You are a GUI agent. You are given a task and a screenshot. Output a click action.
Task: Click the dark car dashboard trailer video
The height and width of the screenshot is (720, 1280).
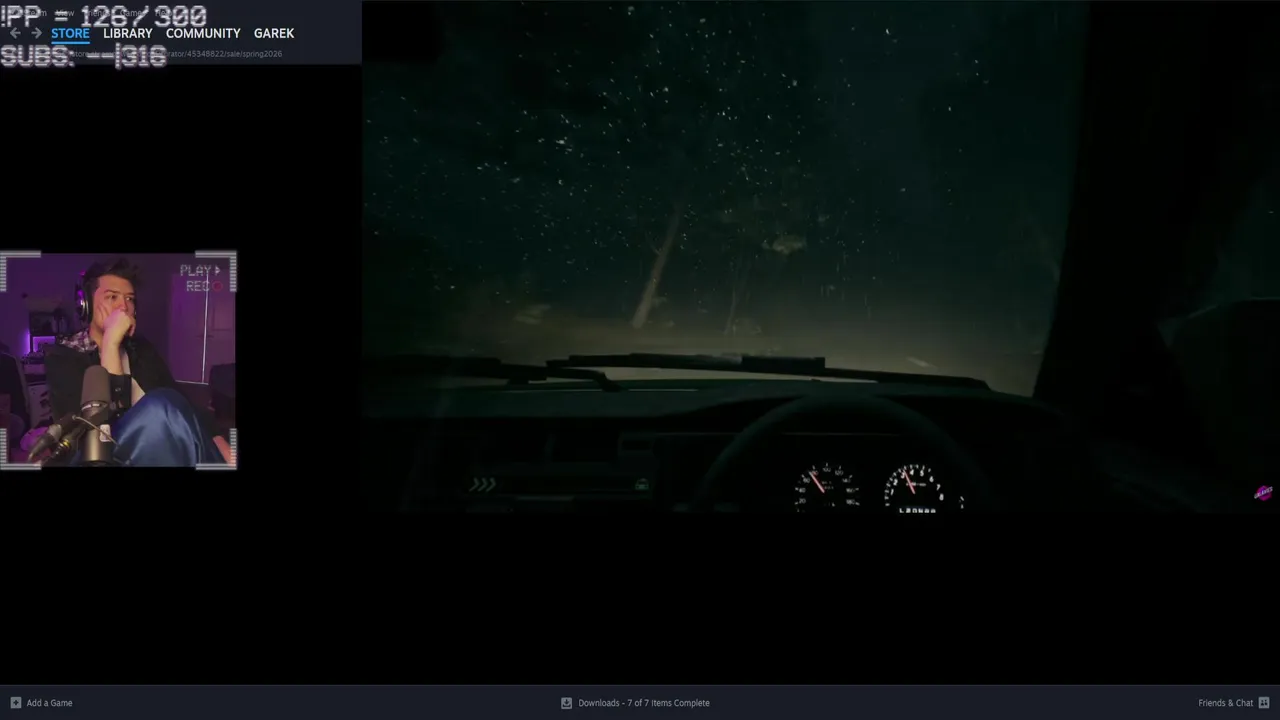pyautogui.click(x=820, y=256)
